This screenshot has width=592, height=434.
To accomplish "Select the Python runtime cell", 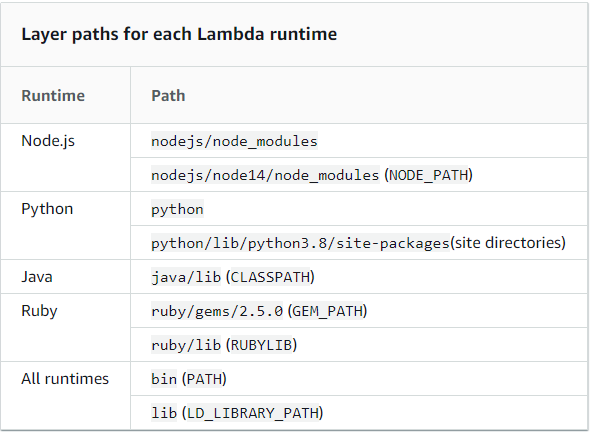I will tap(47, 209).
